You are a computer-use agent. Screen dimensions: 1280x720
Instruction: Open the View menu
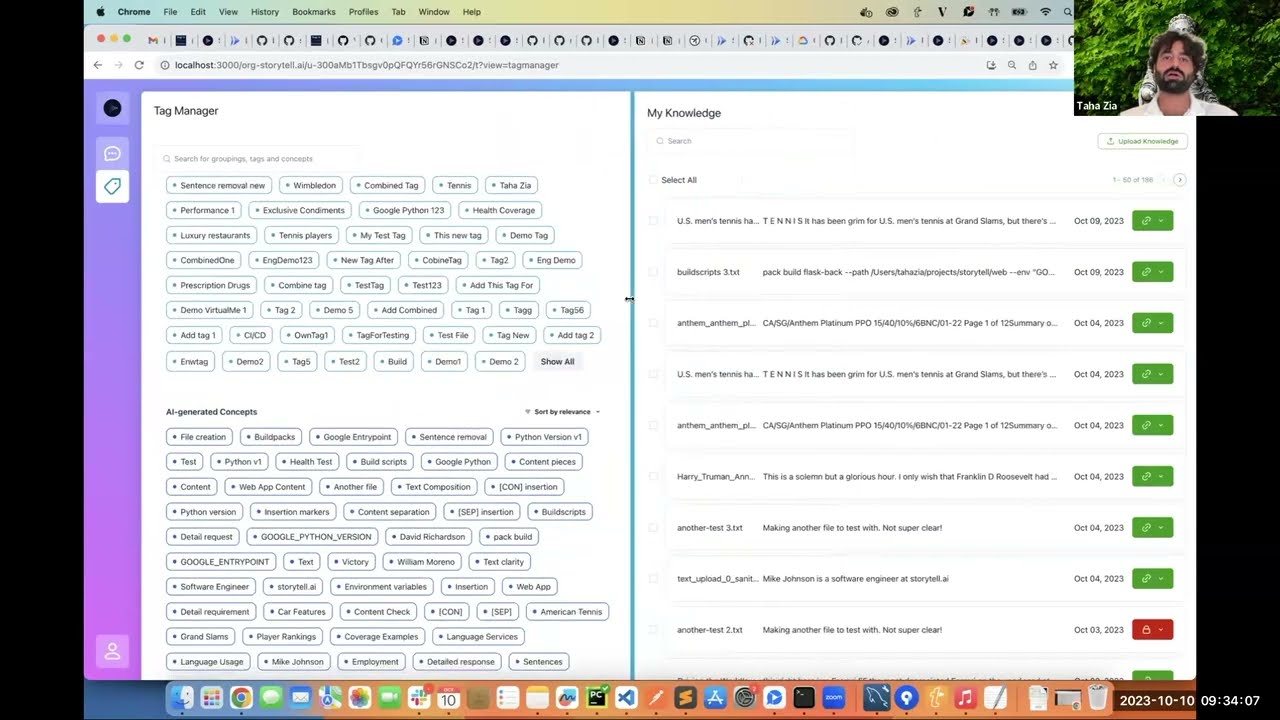[x=228, y=12]
